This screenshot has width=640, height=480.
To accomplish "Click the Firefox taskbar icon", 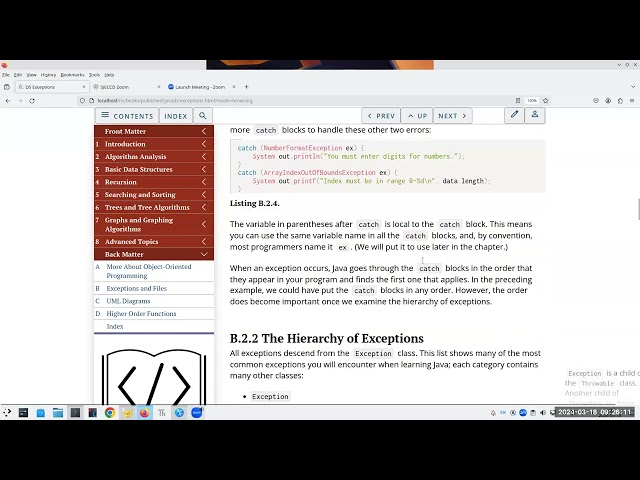I will 144,413.
